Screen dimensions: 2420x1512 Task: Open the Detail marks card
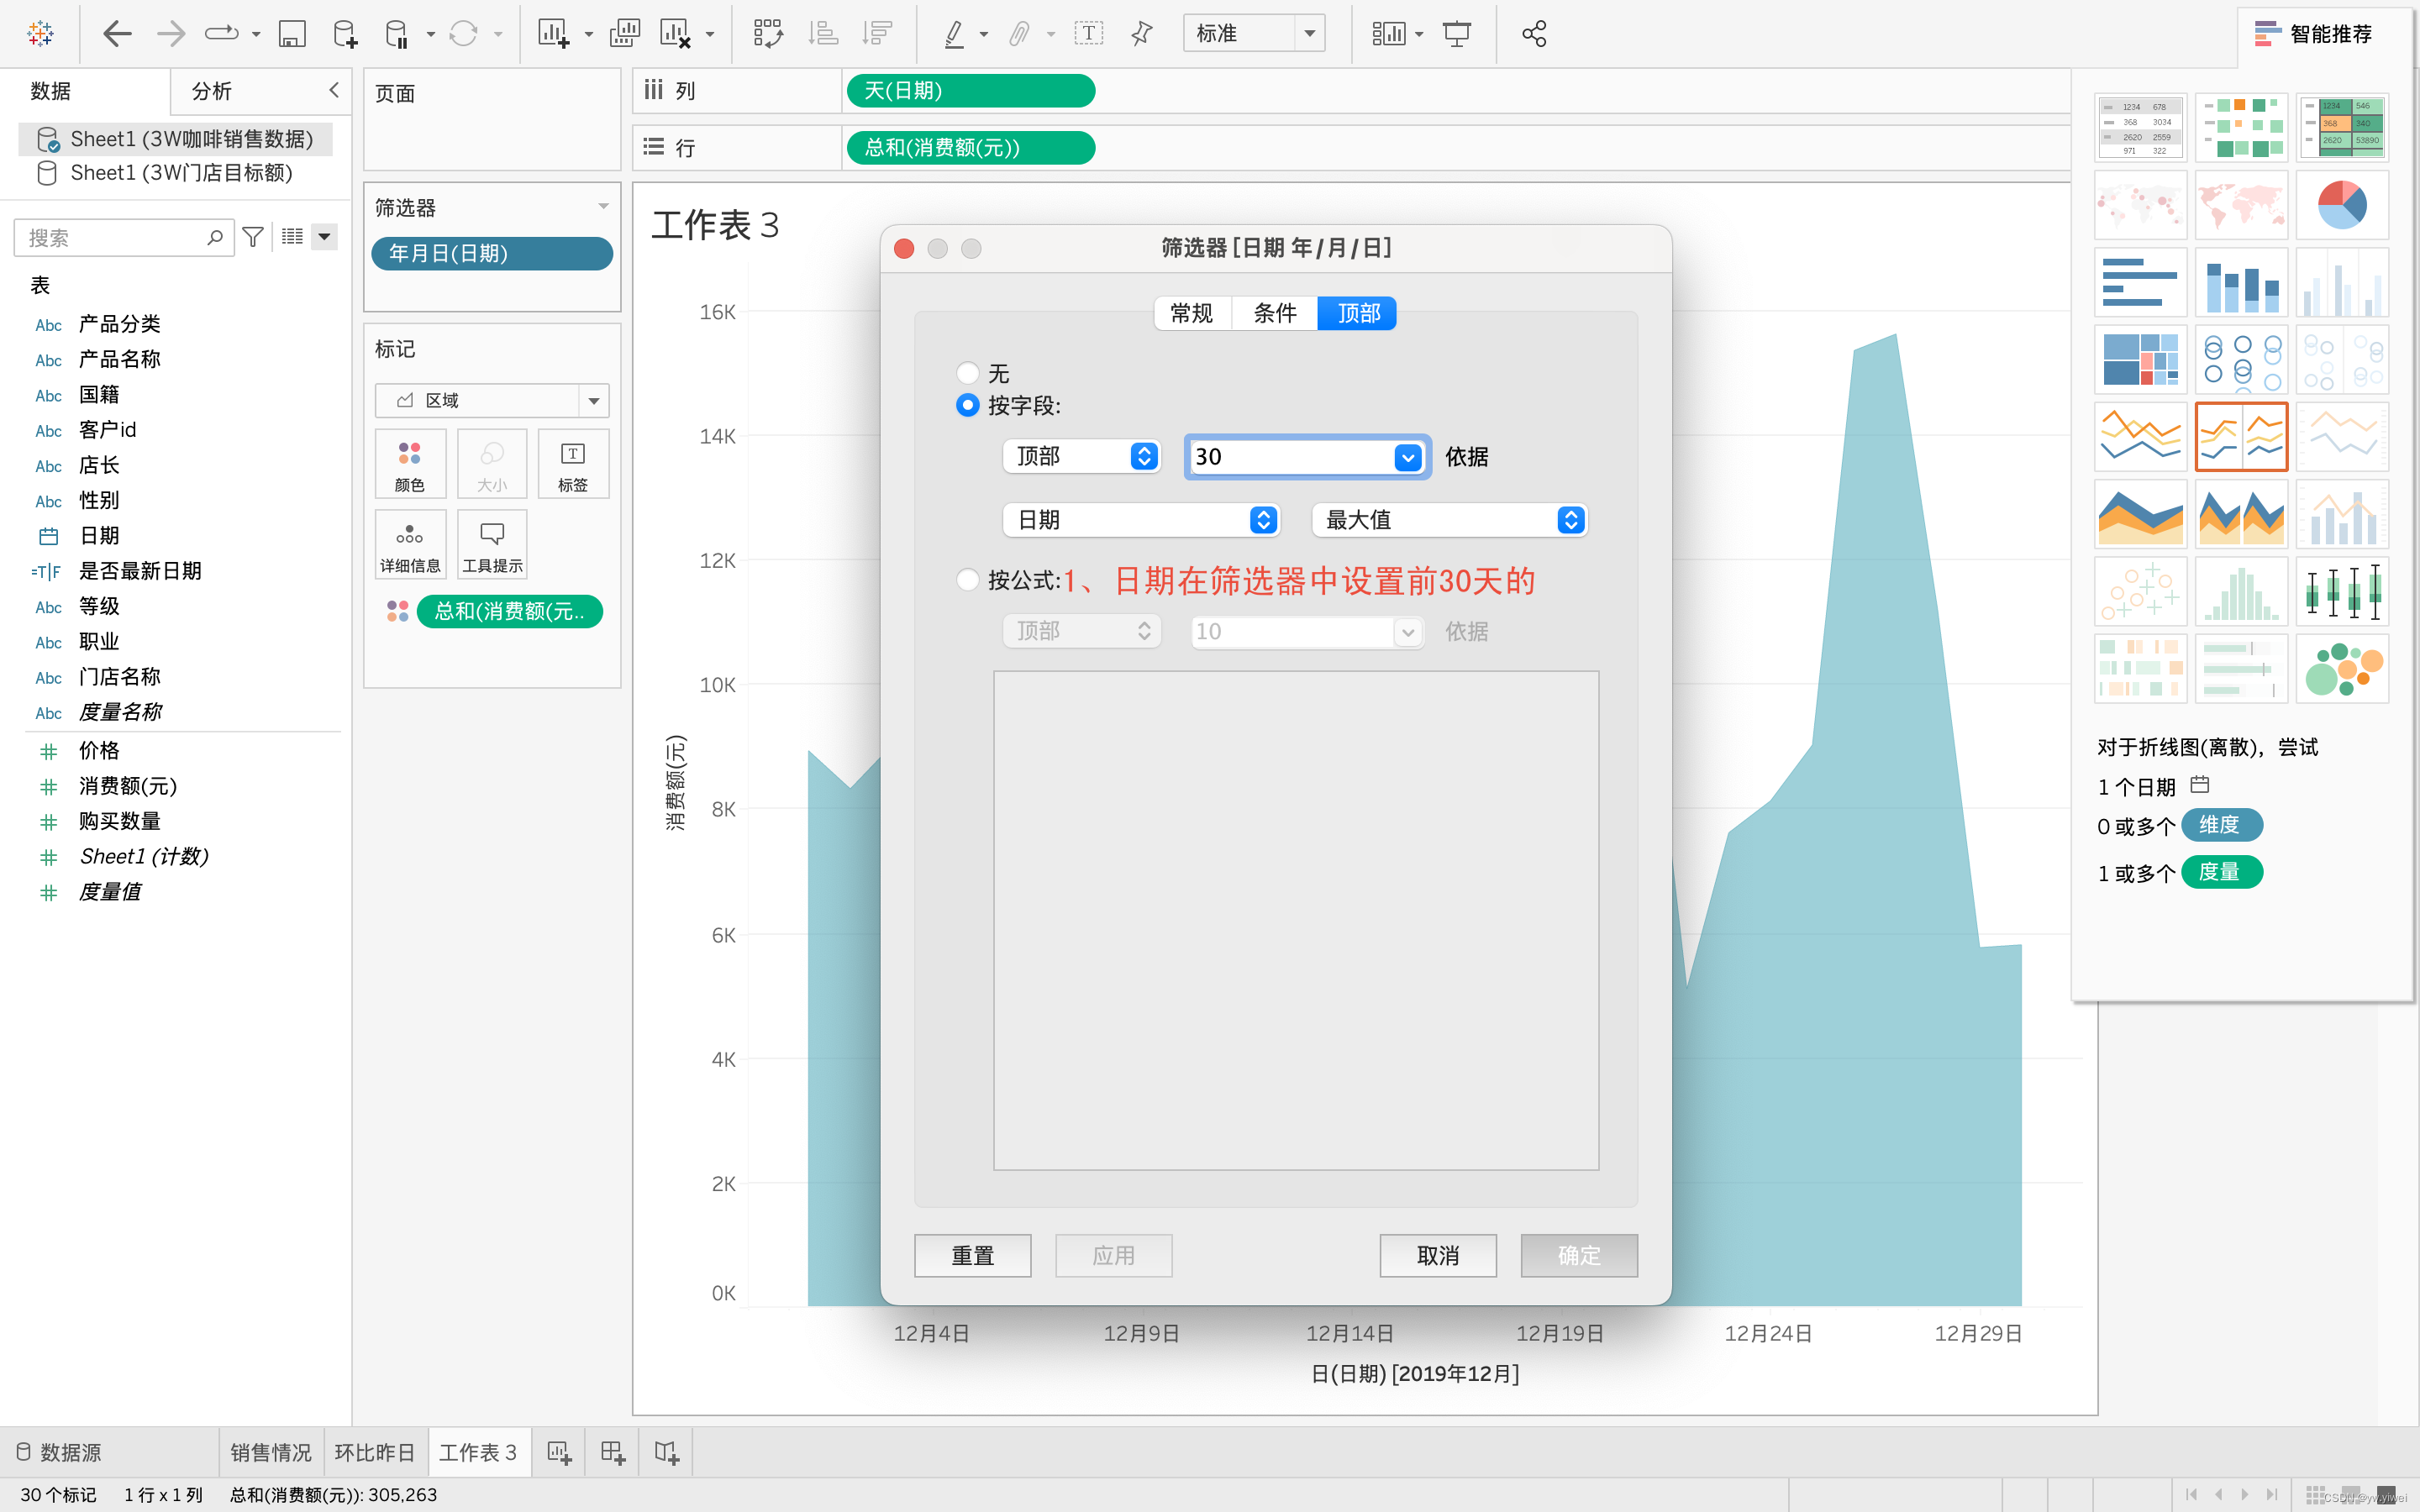coord(410,545)
